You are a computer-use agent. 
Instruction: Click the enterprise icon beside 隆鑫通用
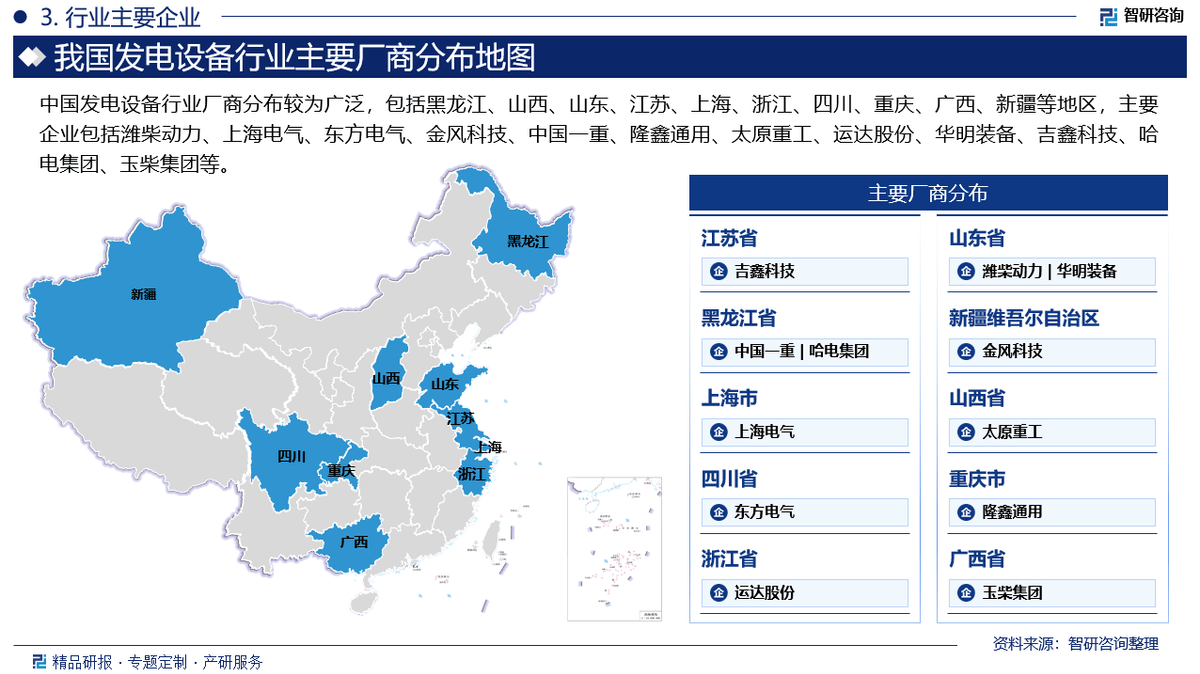pyautogui.click(x=965, y=512)
